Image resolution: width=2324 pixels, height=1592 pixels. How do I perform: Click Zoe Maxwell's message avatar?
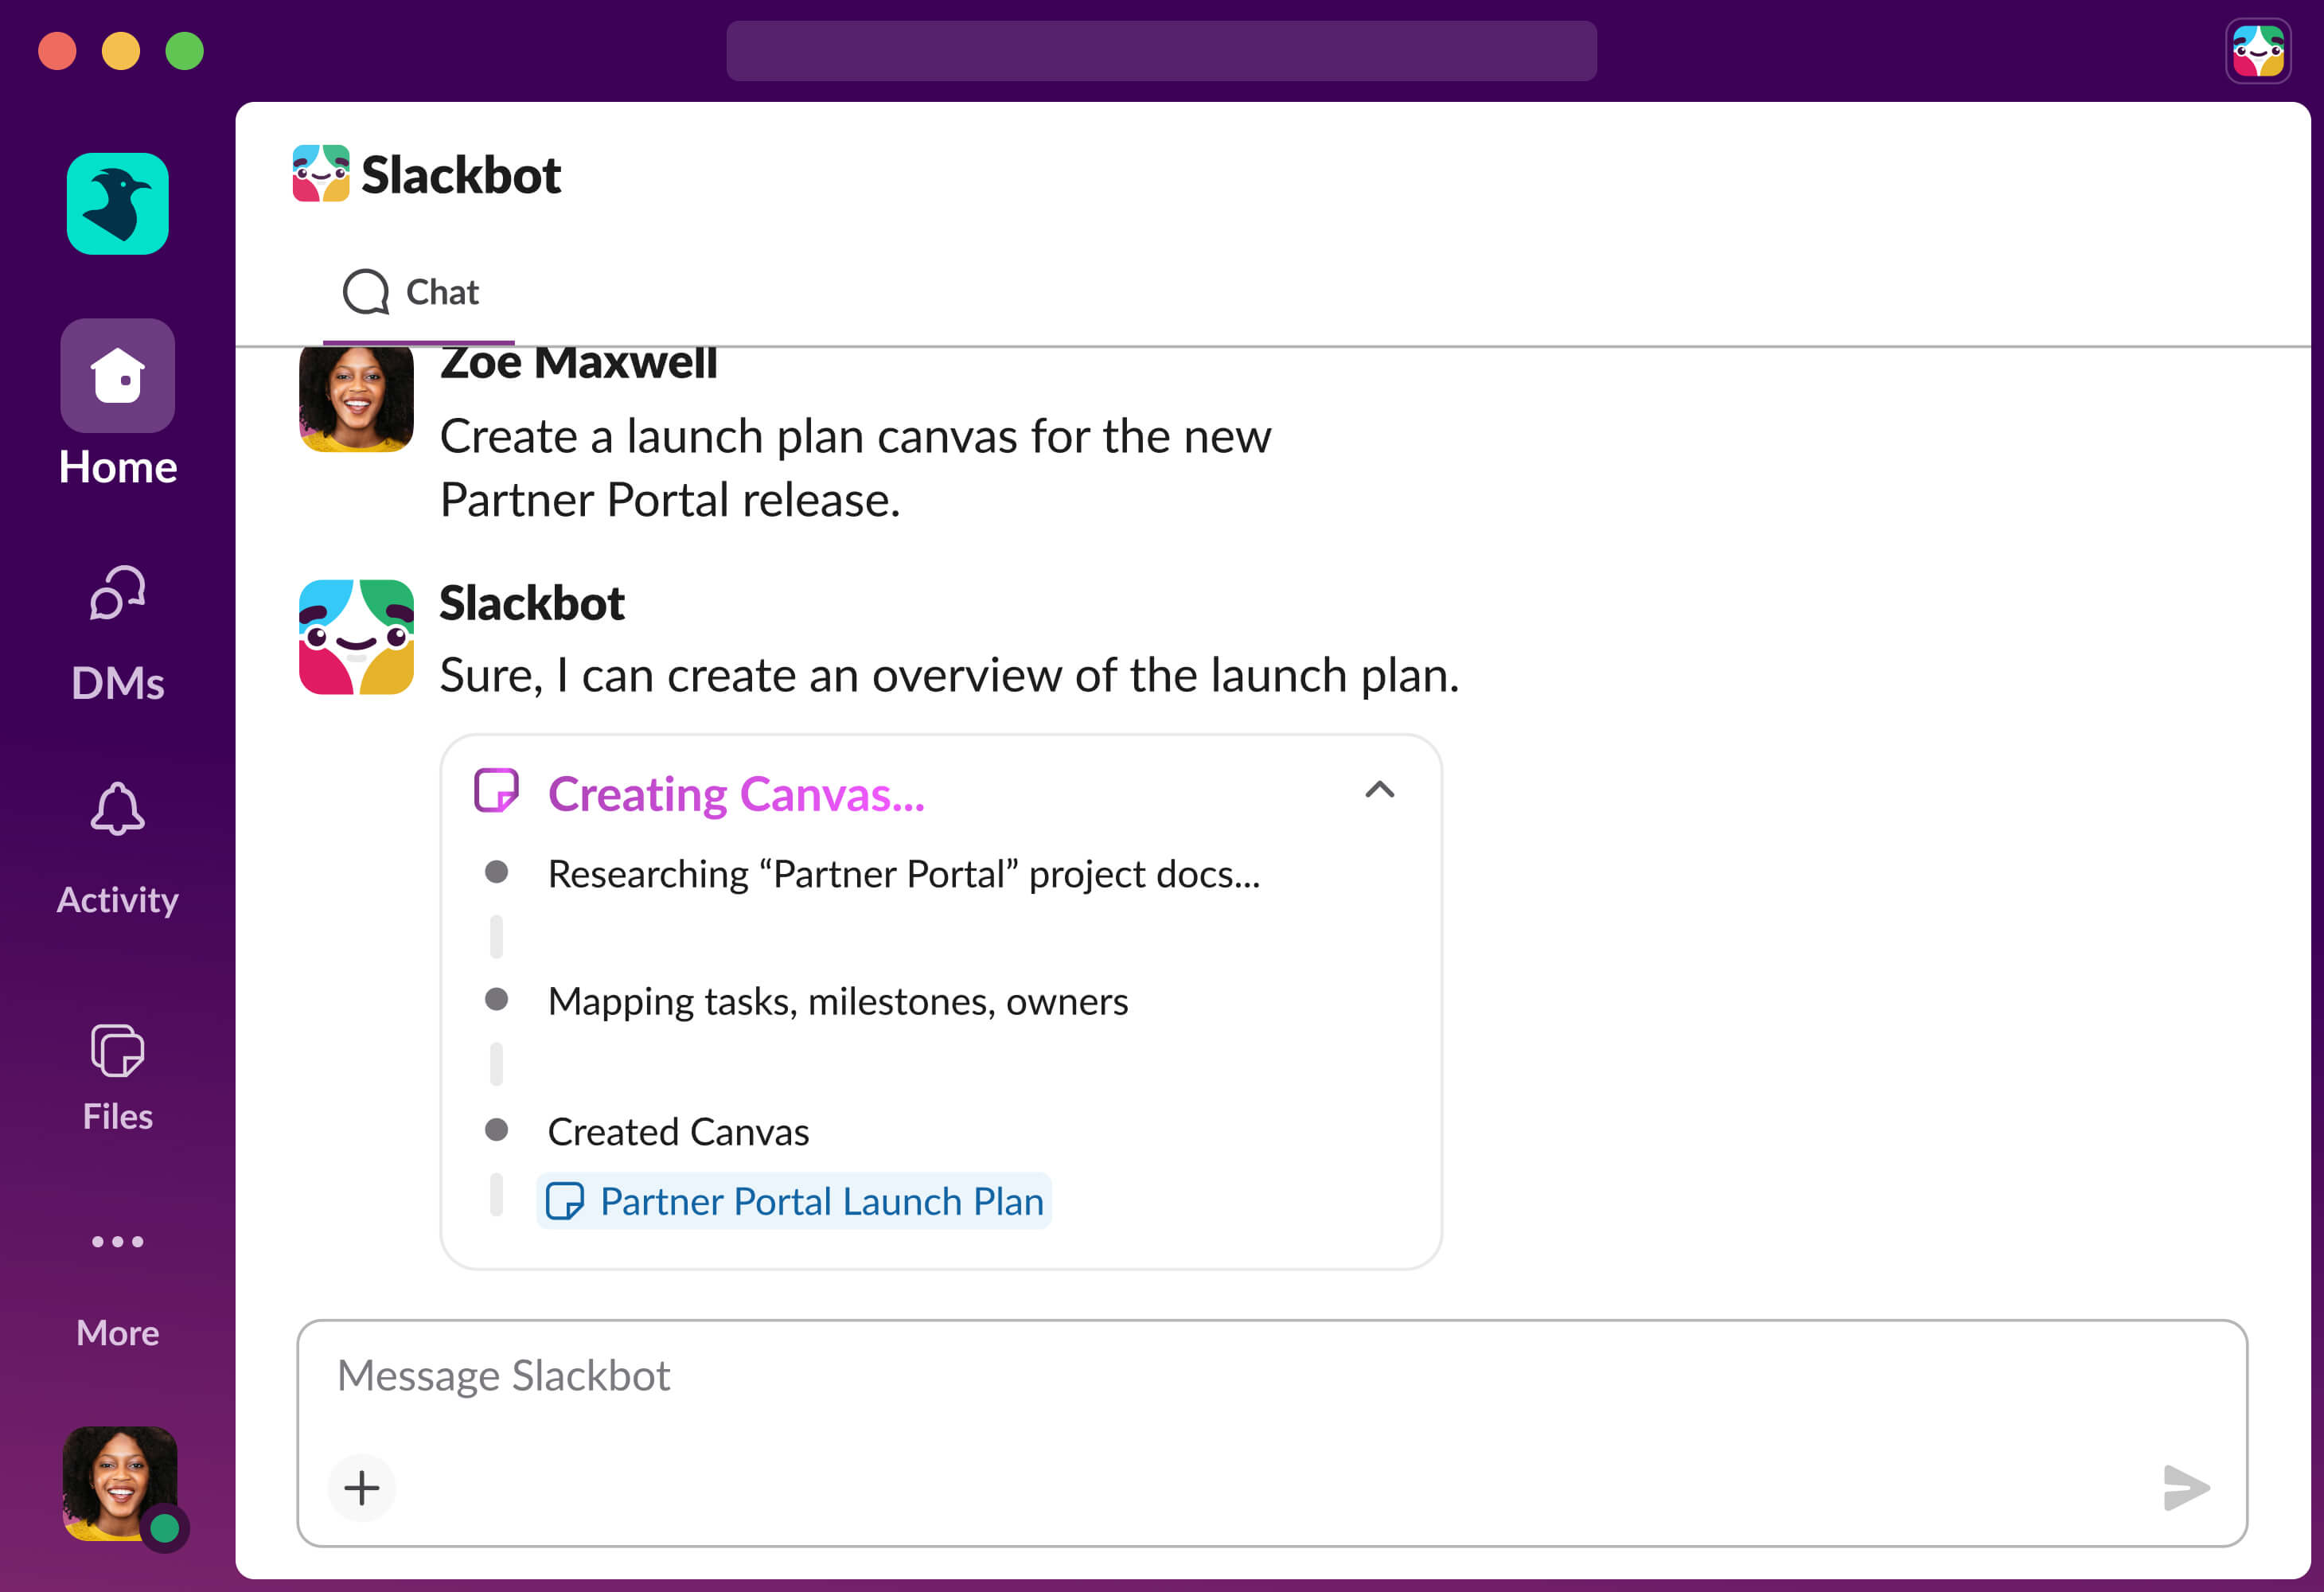click(x=356, y=398)
